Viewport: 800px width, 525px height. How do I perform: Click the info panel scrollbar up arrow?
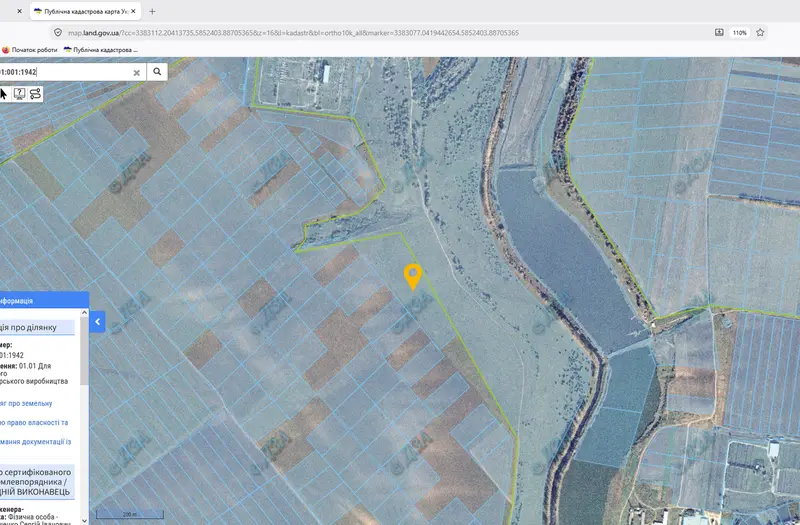coord(84,312)
